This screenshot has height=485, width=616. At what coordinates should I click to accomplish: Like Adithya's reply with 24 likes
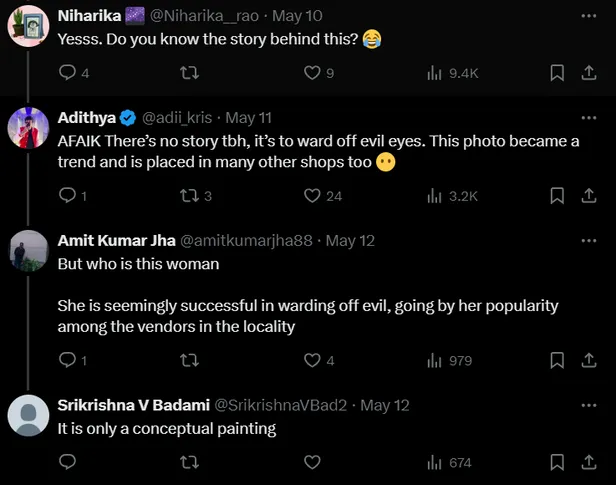tap(311, 196)
